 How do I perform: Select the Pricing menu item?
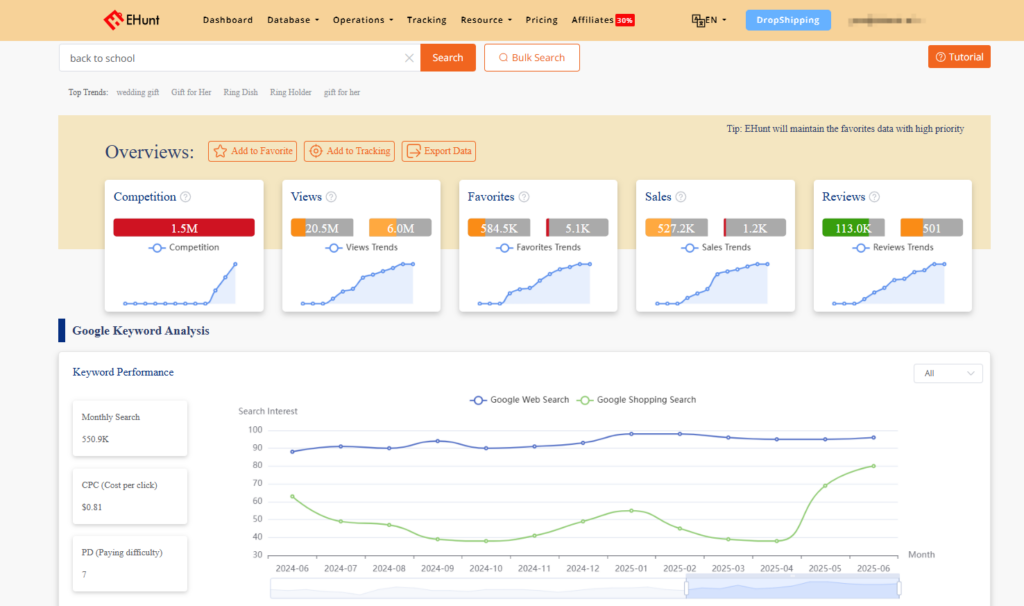541,19
